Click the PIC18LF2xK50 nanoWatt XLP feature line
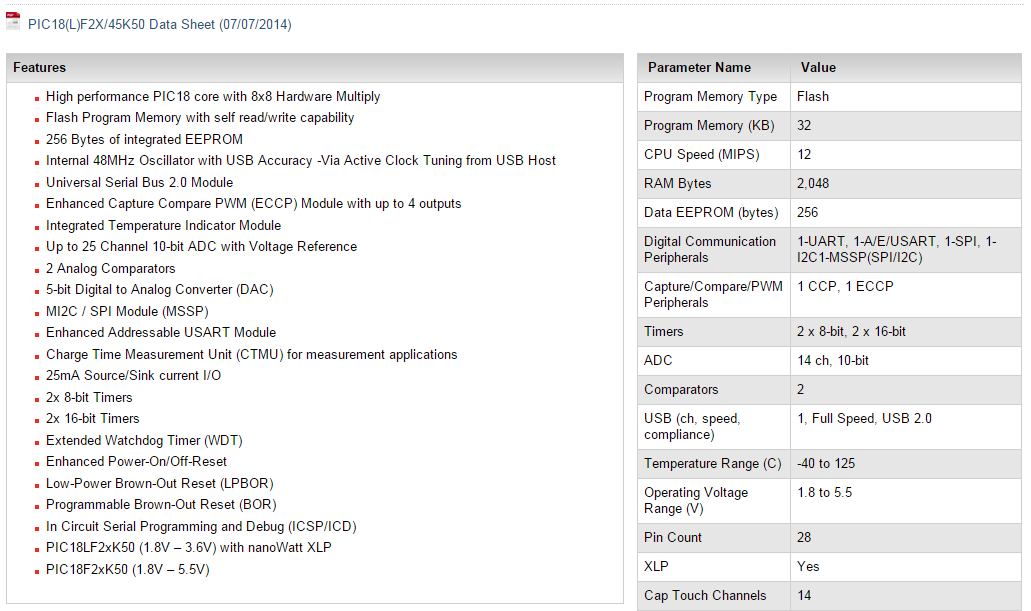Image resolution: width=1031 pixels, height=611 pixels. coord(189,547)
